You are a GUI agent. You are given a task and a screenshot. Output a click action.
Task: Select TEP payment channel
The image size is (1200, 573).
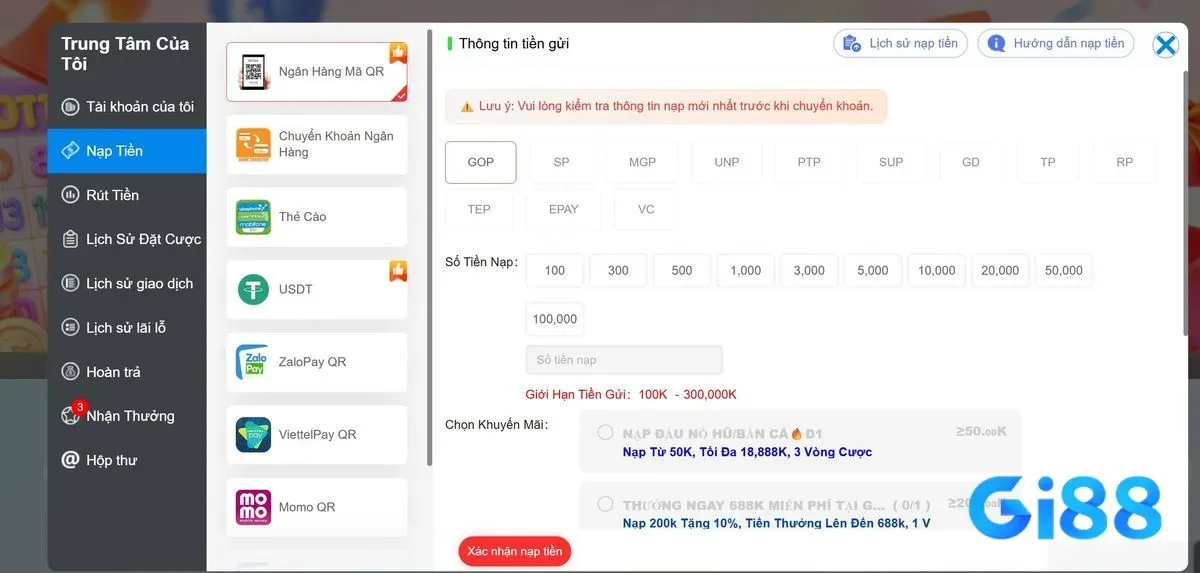pyautogui.click(x=479, y=209)
